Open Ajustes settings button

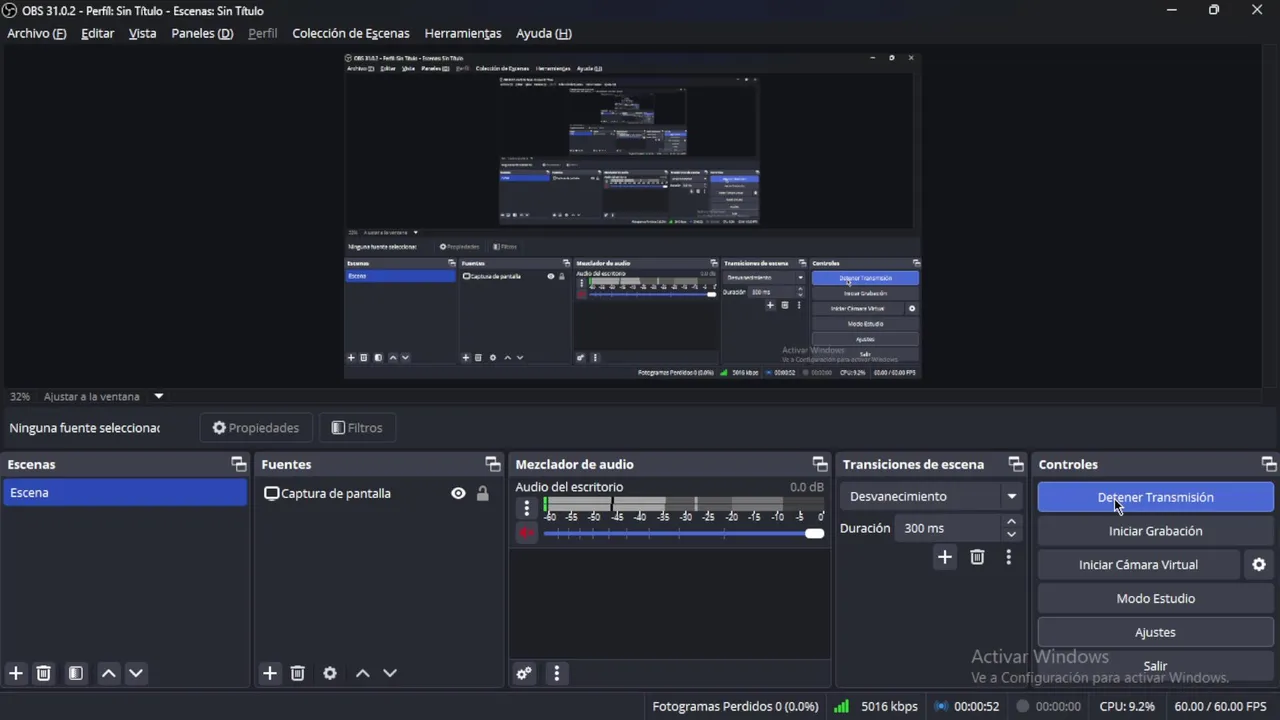coord(1155,632)
